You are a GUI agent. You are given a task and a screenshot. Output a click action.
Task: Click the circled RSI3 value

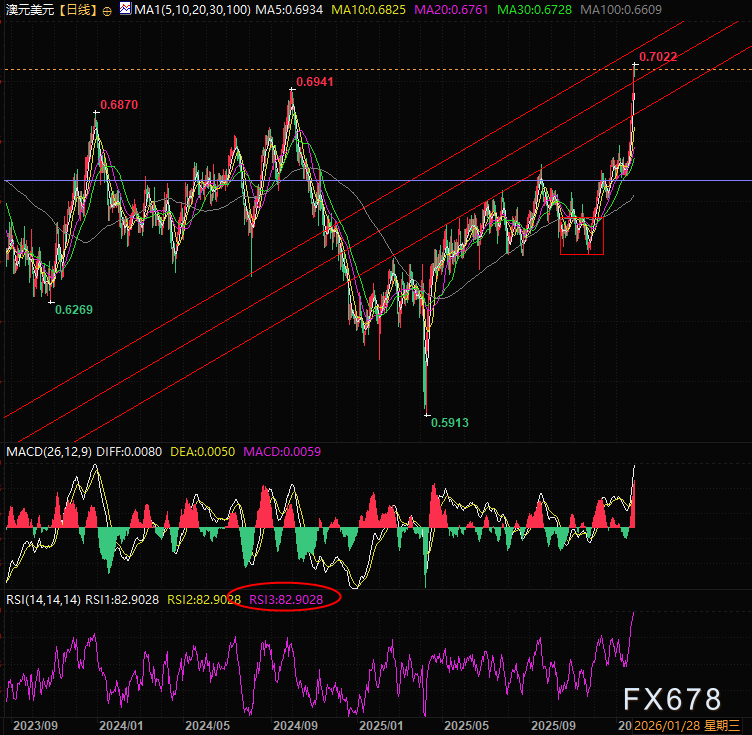click(x=286, y=599)
